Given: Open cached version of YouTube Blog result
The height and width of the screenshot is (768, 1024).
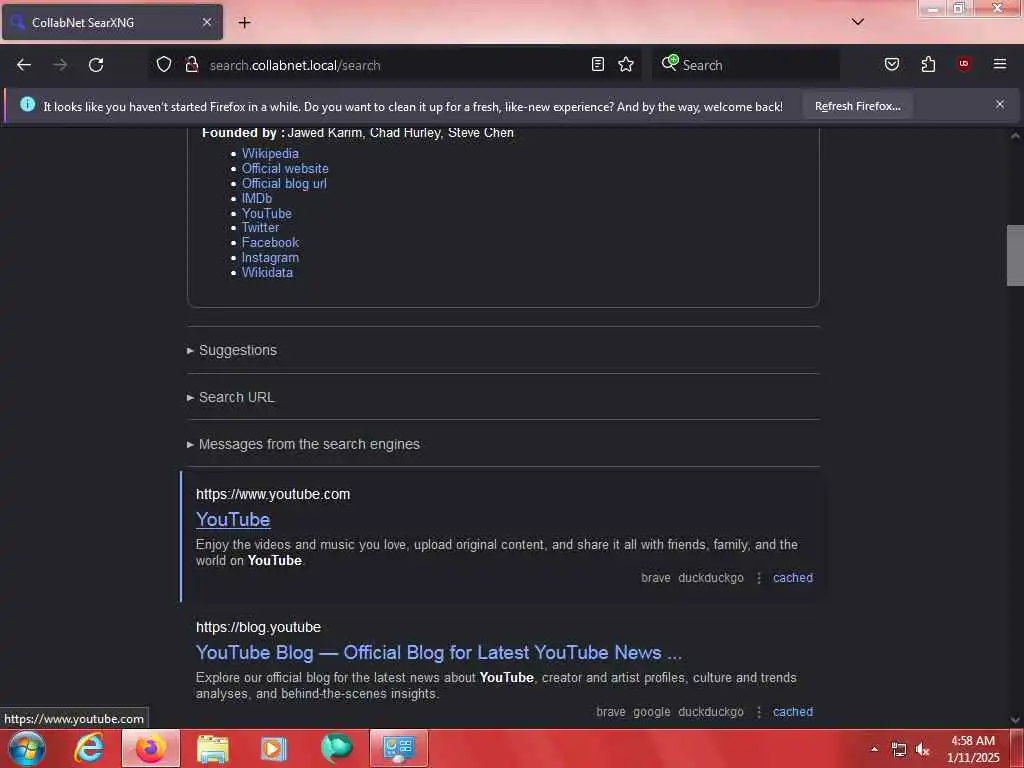Looking at the screenshot, I should pyautogui.click(x=793, y=712).
